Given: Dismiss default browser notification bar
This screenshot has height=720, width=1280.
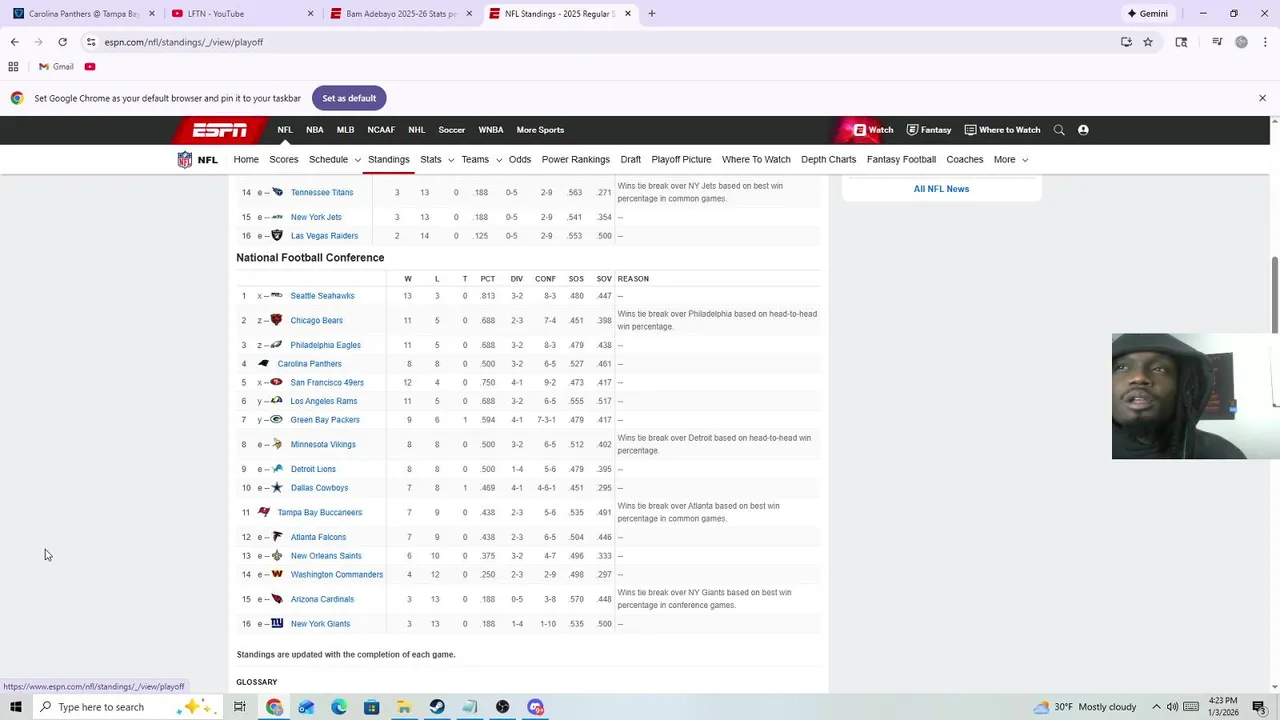Looking at the screenshot, I should [1262, 98].
